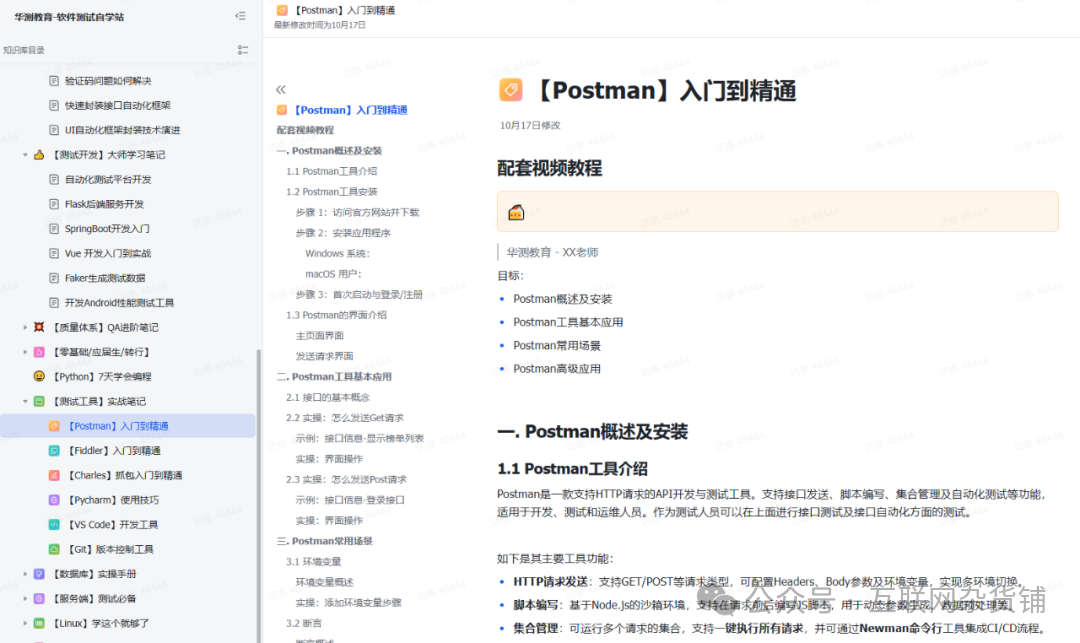Go to 2.3 实操：怎么发送Post请求 entry

[346, 479]
